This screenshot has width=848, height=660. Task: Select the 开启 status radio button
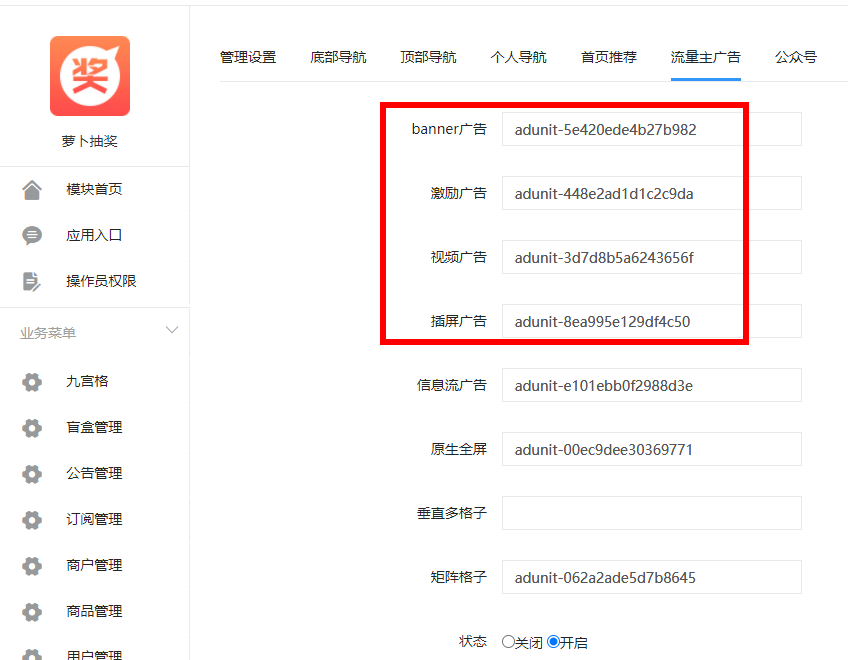(x=553, y=642)
